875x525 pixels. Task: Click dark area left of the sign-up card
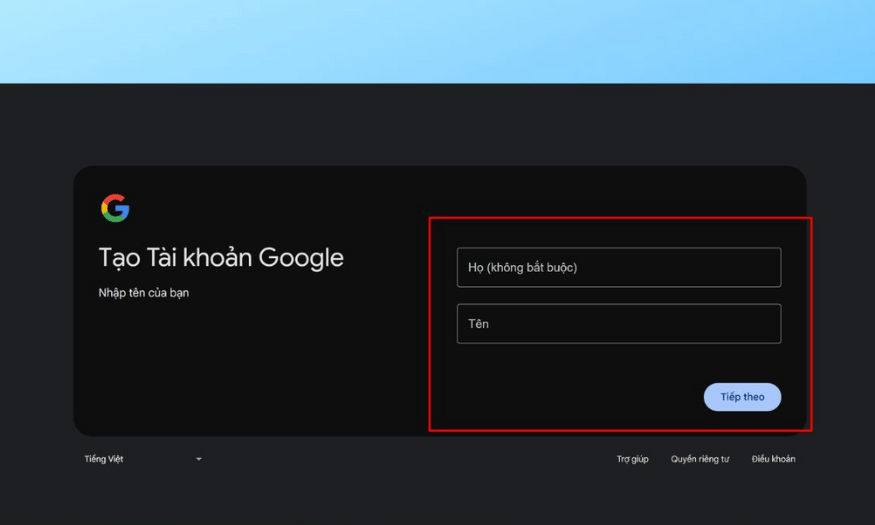36,300
